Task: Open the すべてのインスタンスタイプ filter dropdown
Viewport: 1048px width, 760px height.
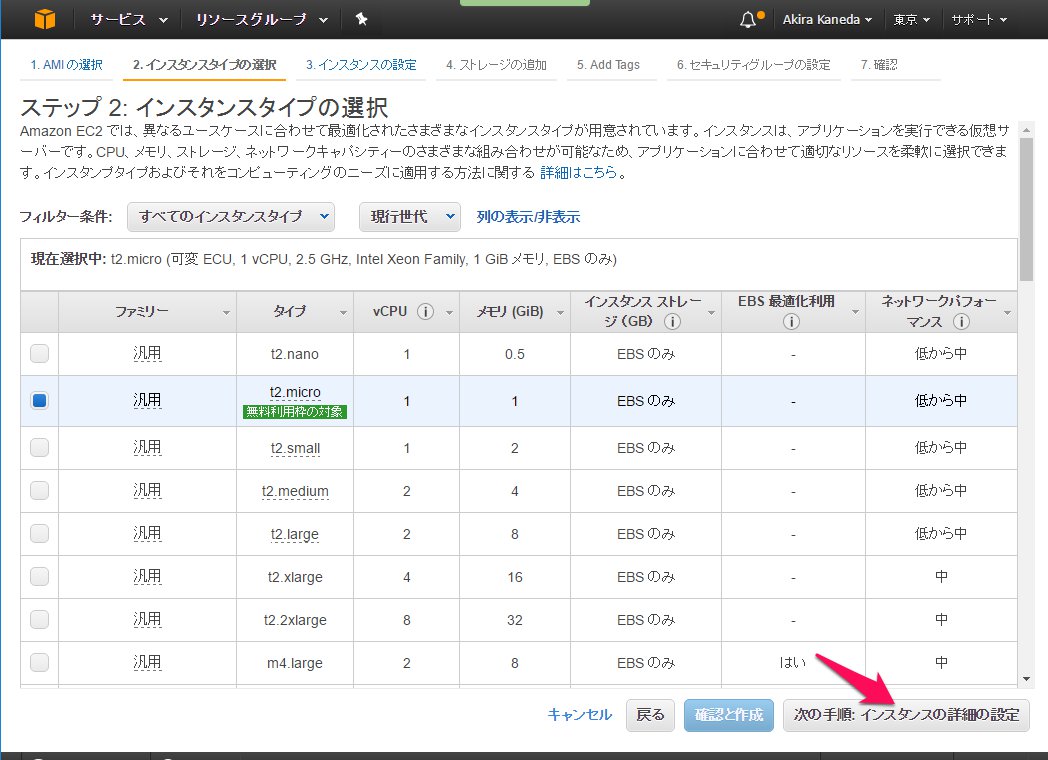Action: click(x=235, y=216)
